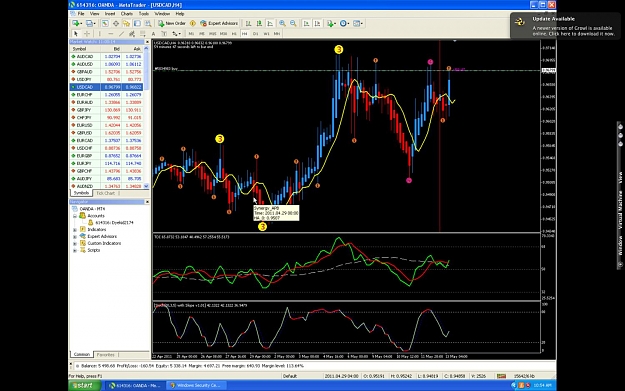The height and width of the screenshot is (391, 625).
Task: Open the chart templates icon
Action: point(358,24)
